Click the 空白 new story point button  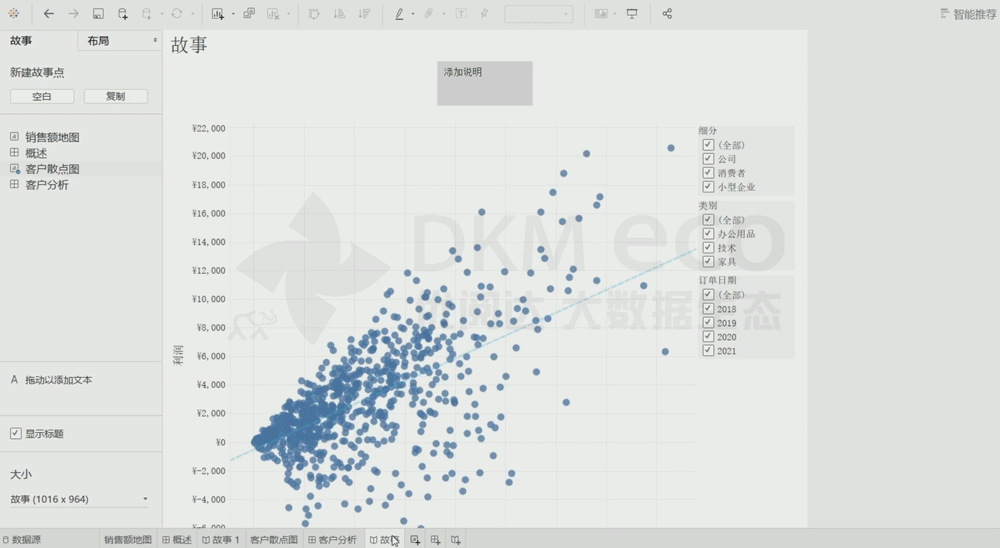point(42,97)
